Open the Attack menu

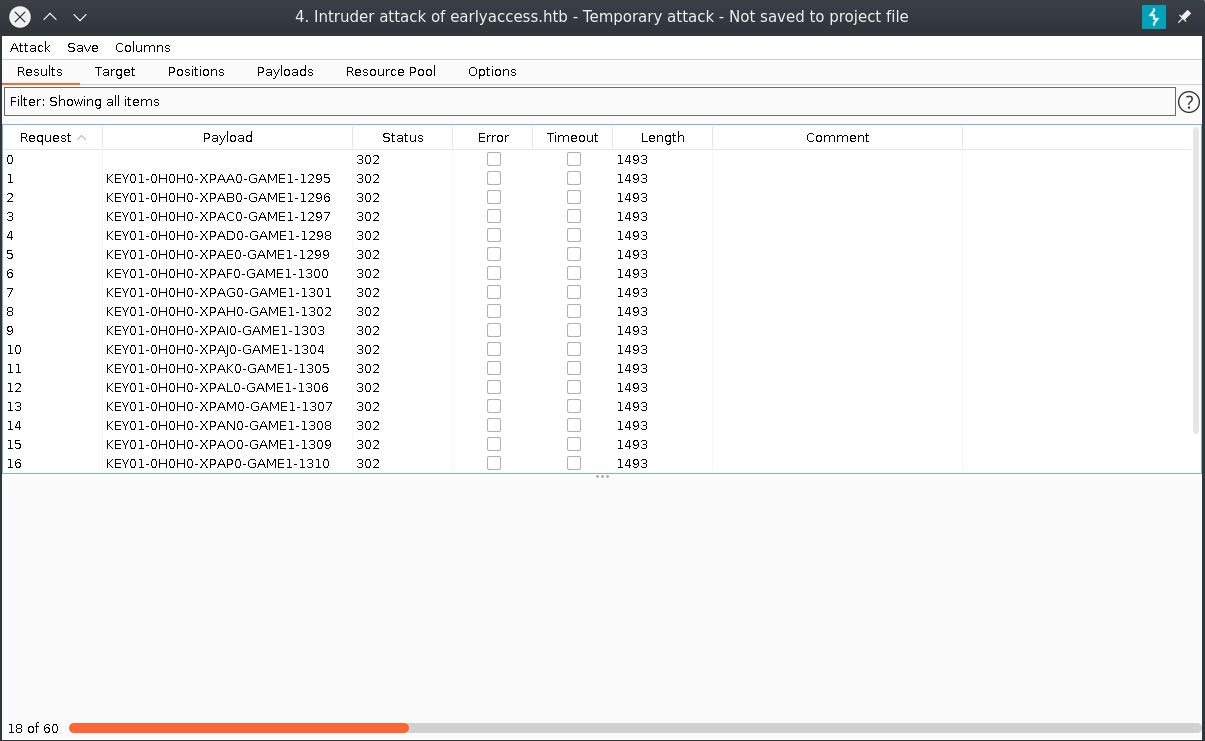pyautogui.click(x=30, y=47)
